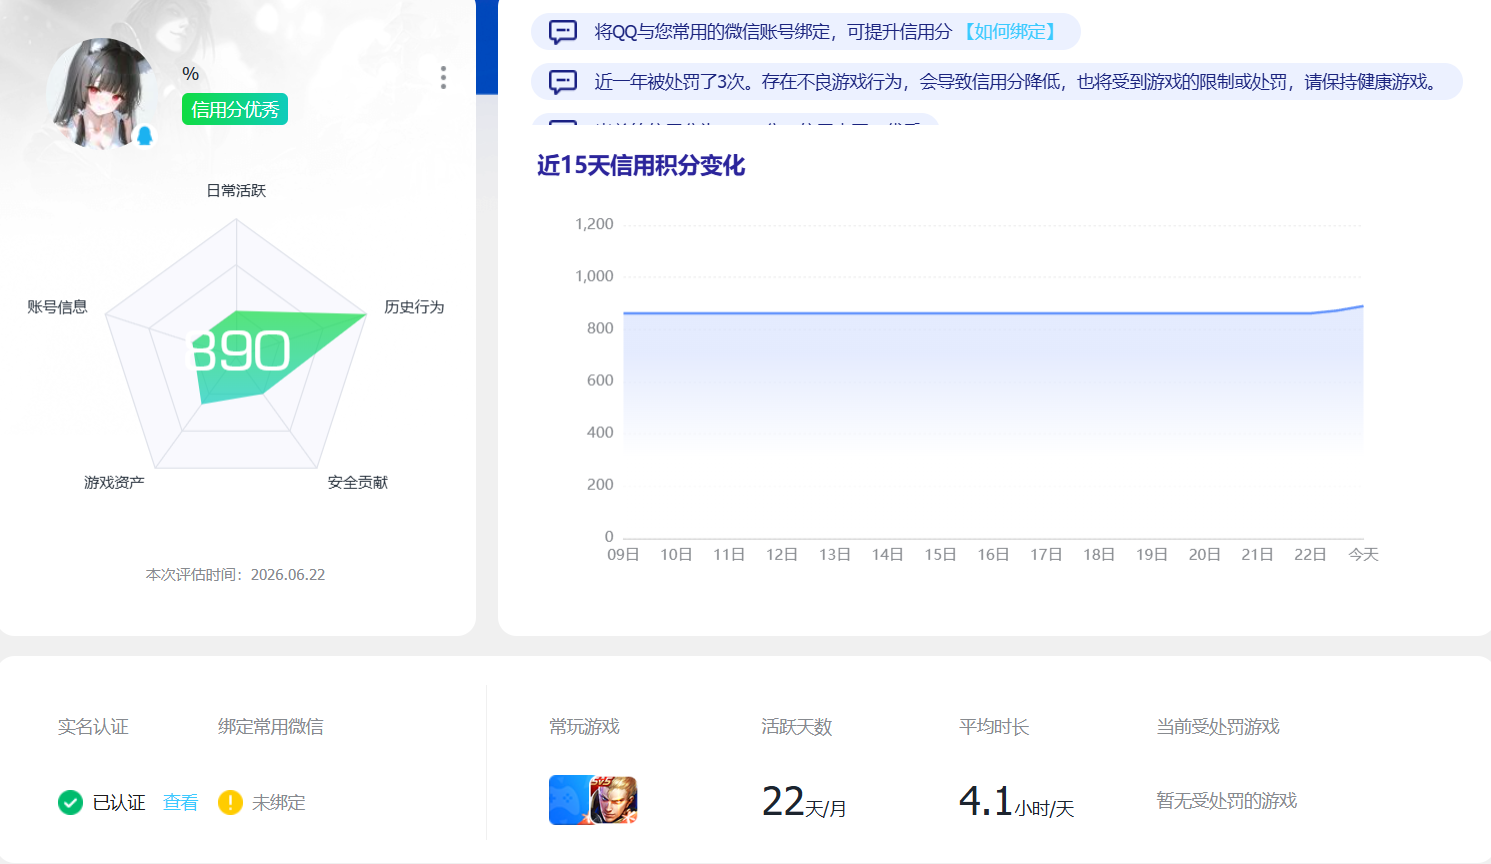Click the 近15天信用积分变化 heading
The width and height of the screenshot is (1491, 864).
pos(640,165)
